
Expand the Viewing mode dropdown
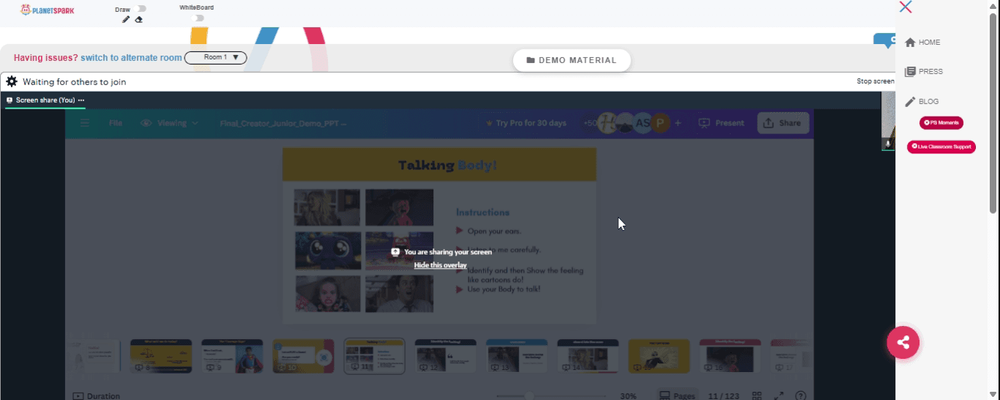click(170, 123)
